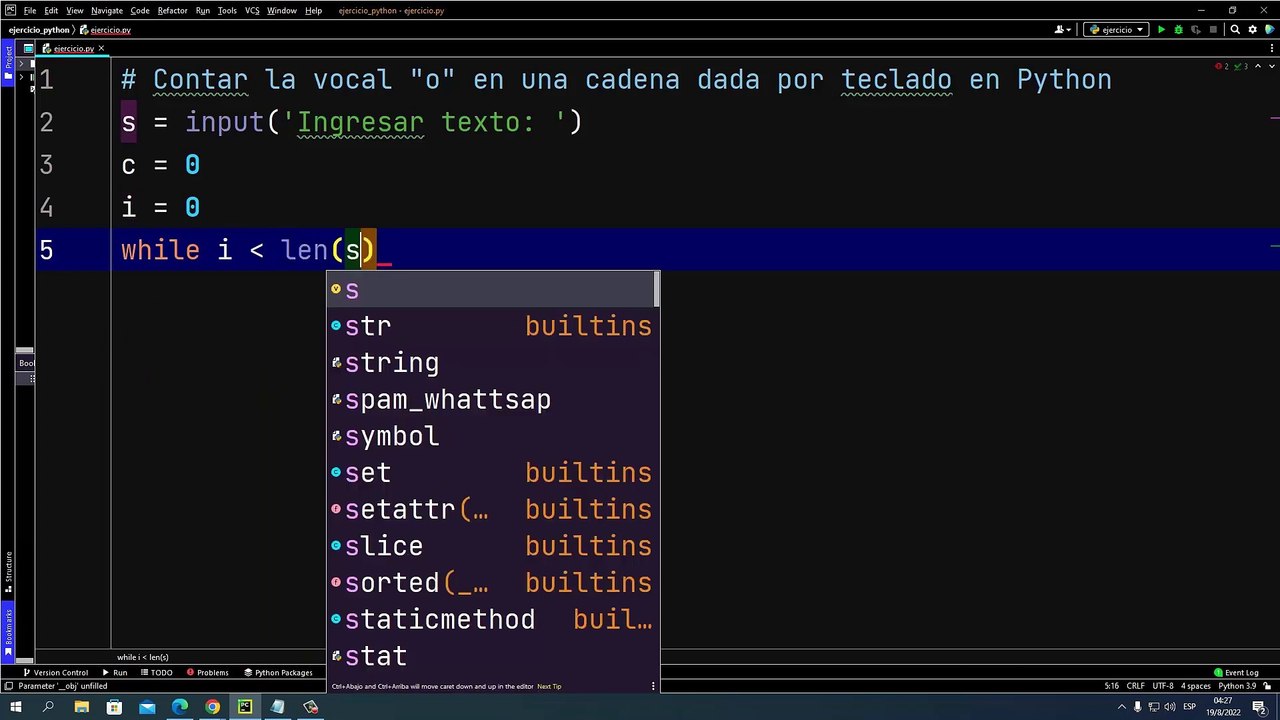
Task: Open Python 3.9 interpreter selector
Action: [x=1237, y=686]
